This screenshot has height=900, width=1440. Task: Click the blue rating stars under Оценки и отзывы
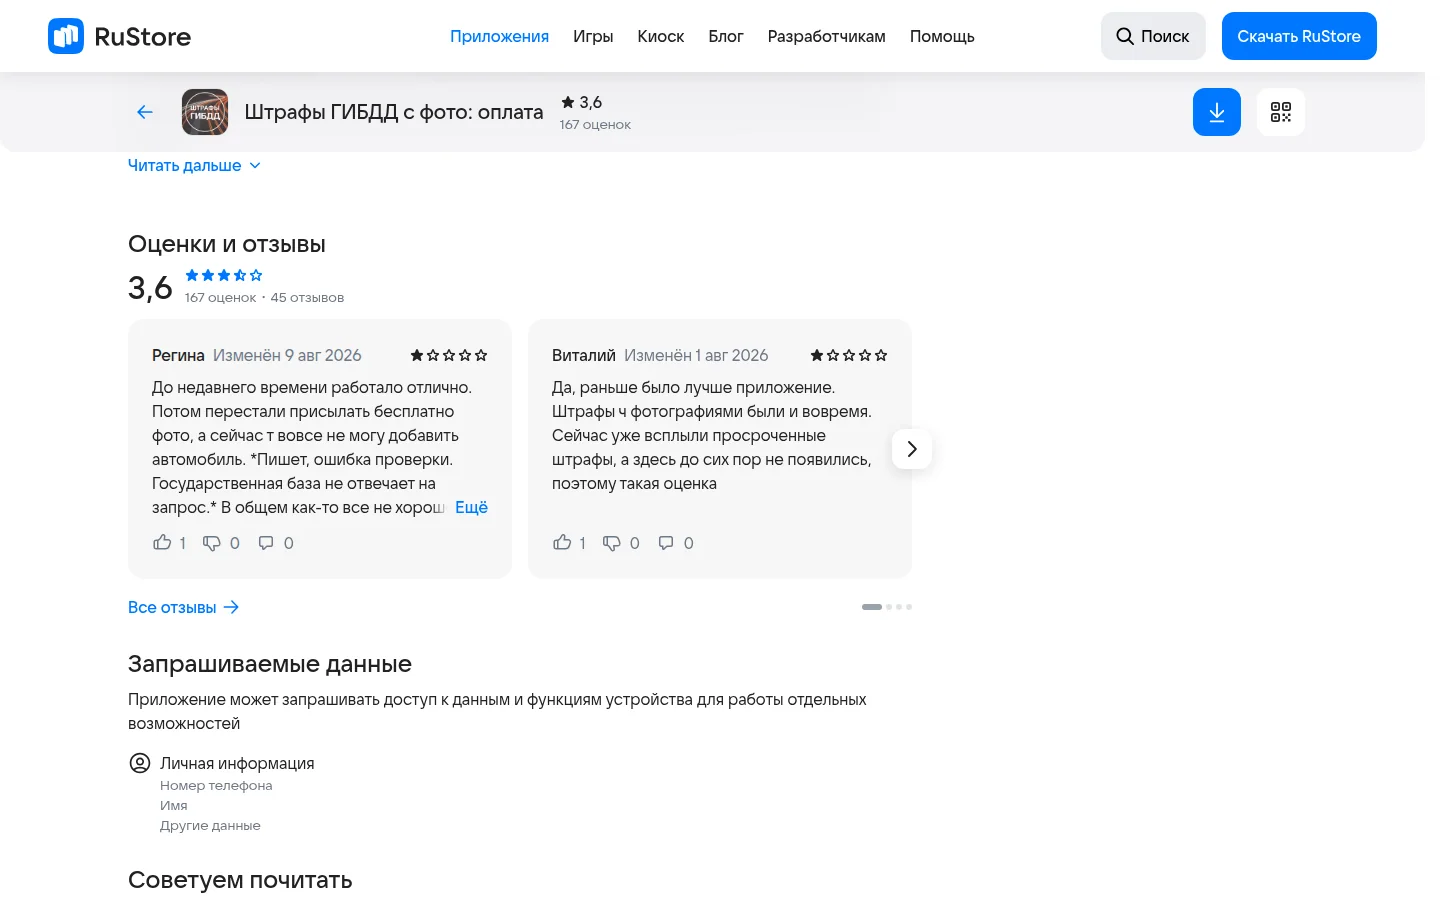point(224,275)
